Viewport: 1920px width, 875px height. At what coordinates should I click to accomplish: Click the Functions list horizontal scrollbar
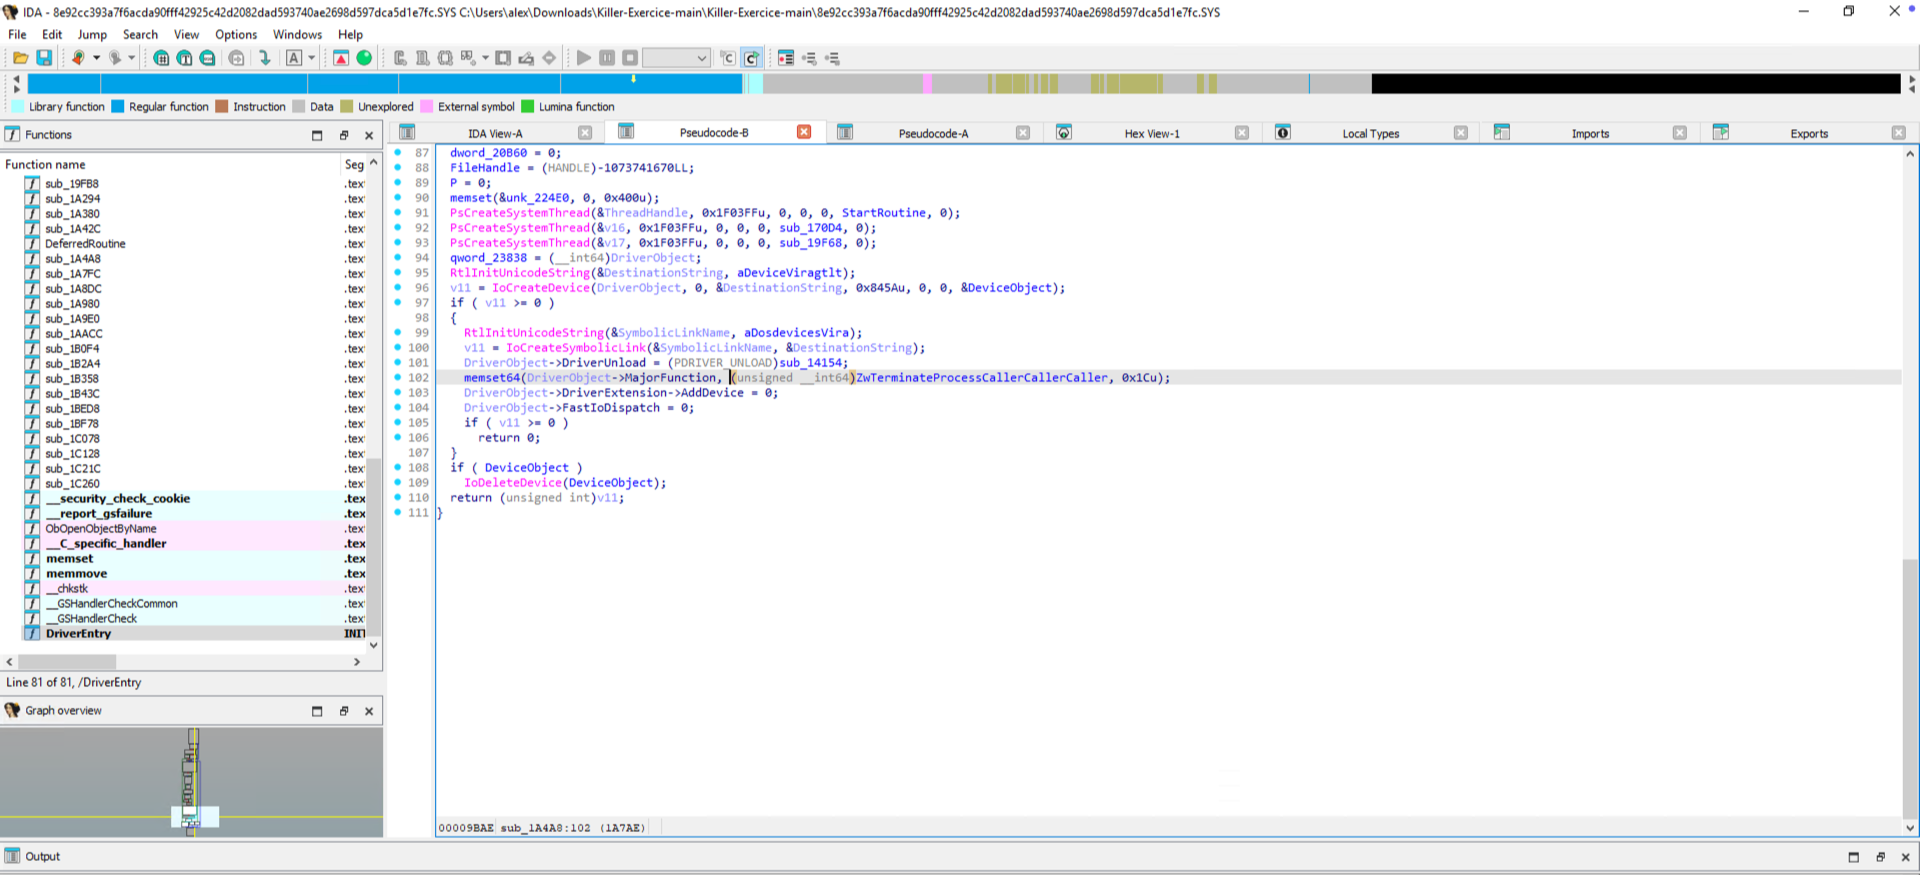(x=67, y=662)
